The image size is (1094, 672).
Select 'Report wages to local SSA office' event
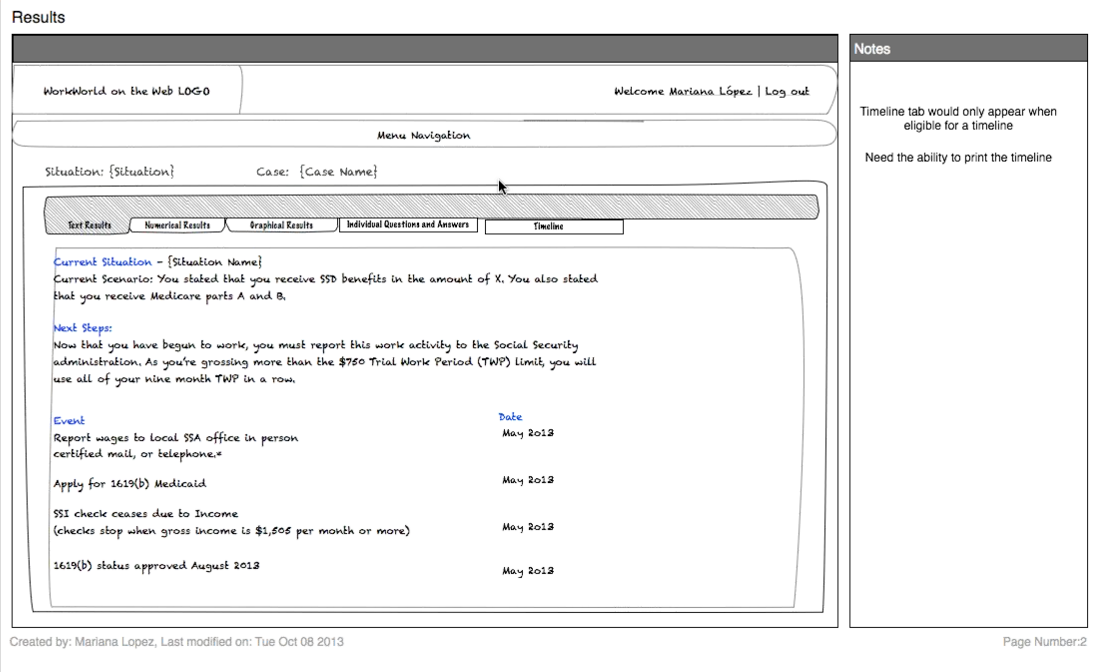coord(176,445)
